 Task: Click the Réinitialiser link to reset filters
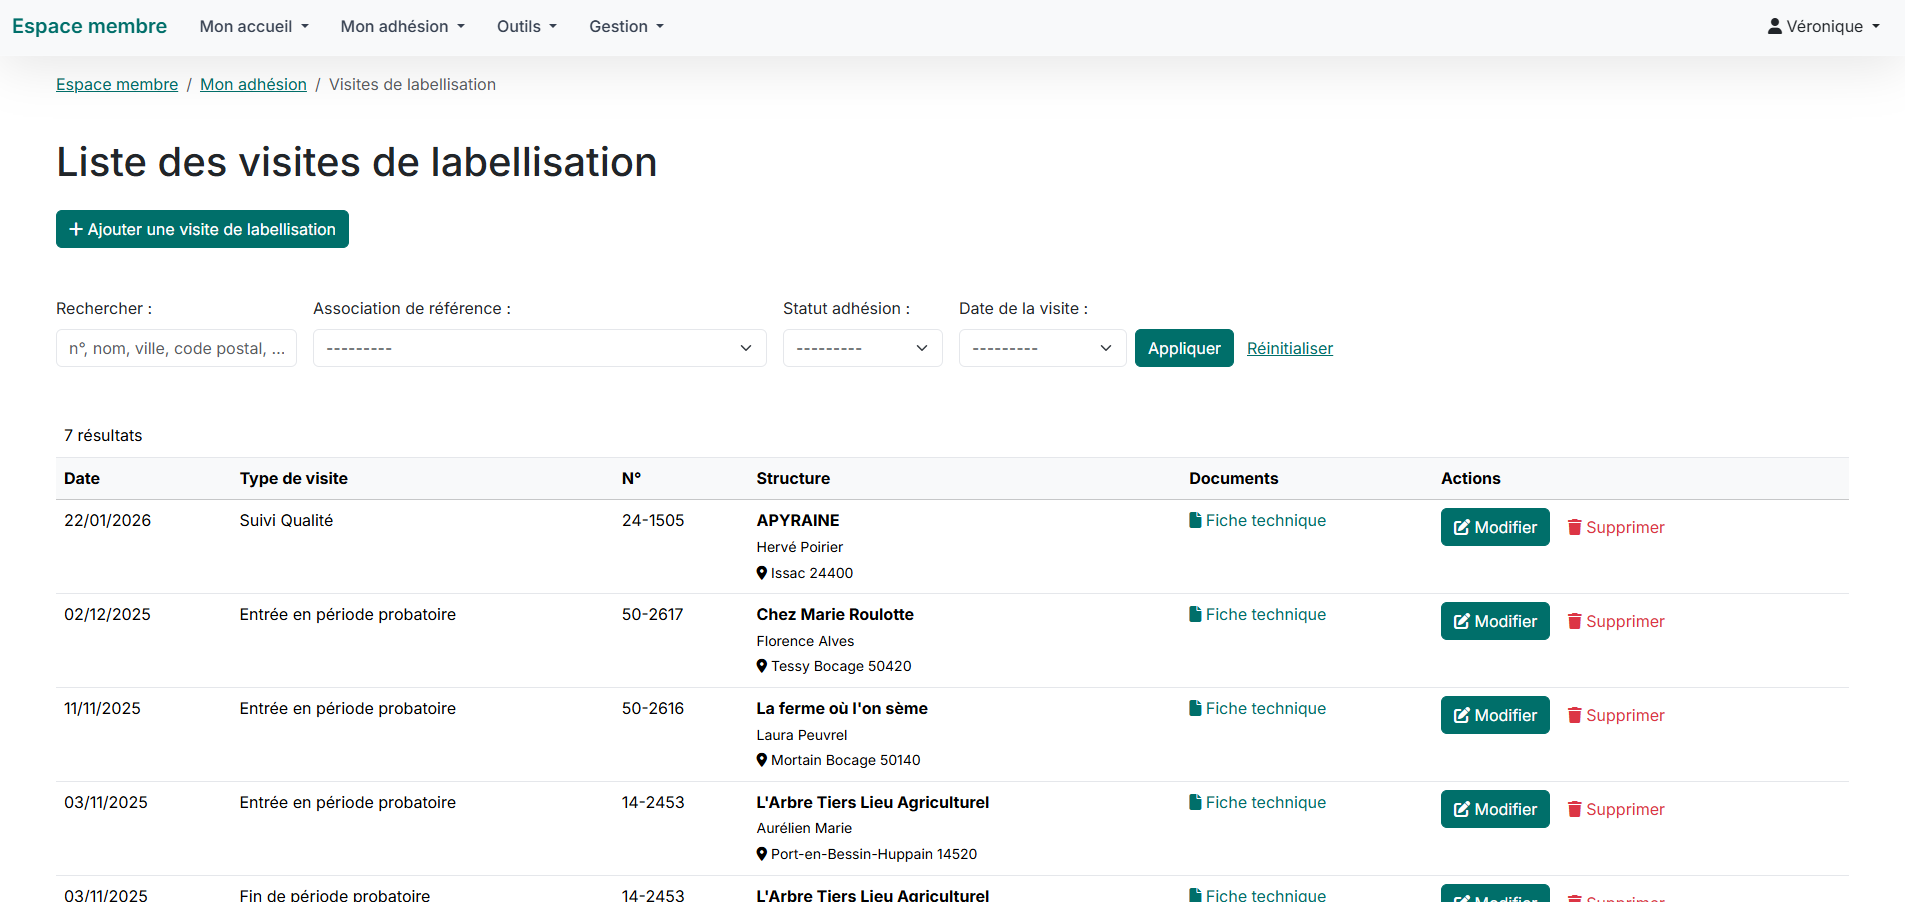(1289, 348)
